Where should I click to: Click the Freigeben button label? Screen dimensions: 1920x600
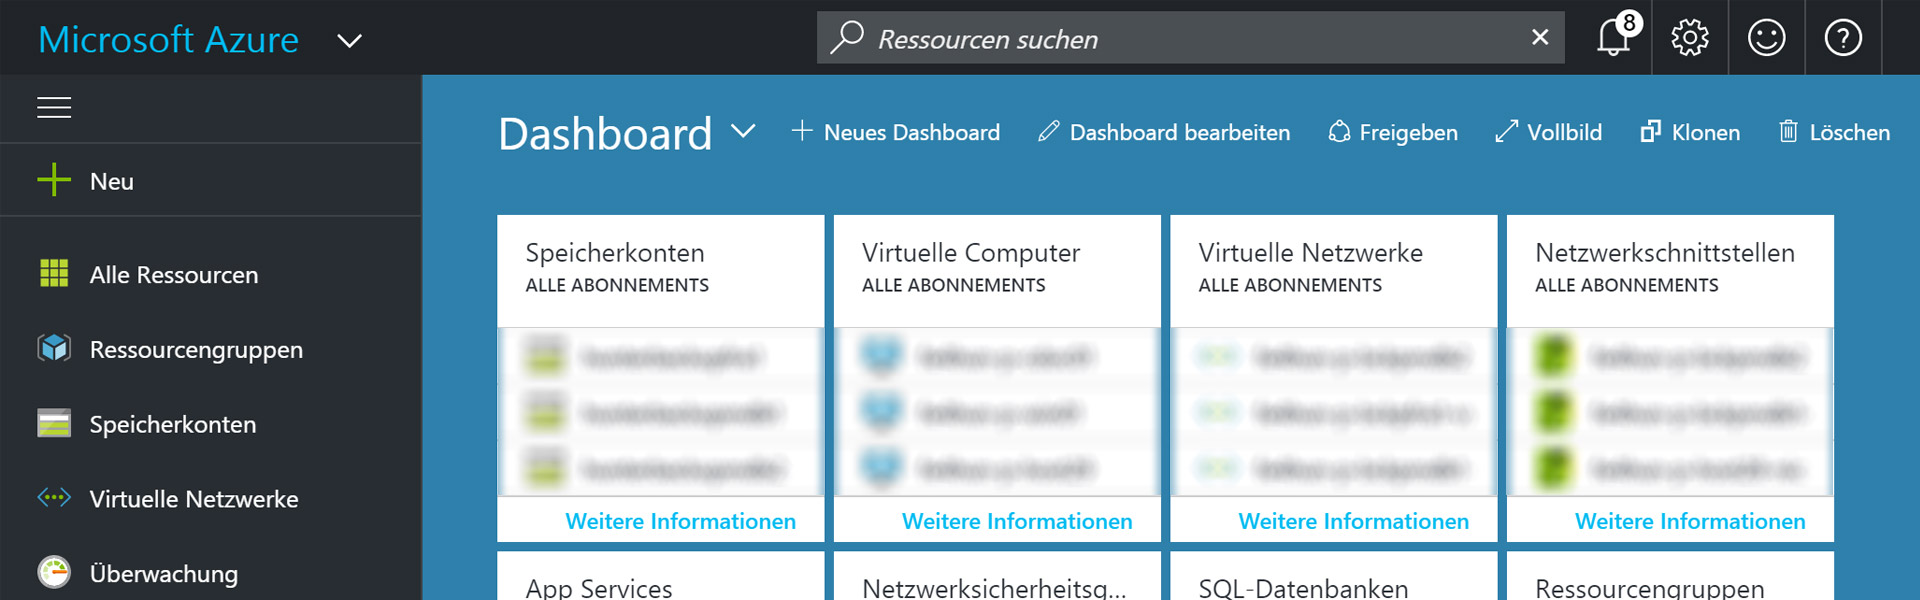click(x=1408, y=133)
